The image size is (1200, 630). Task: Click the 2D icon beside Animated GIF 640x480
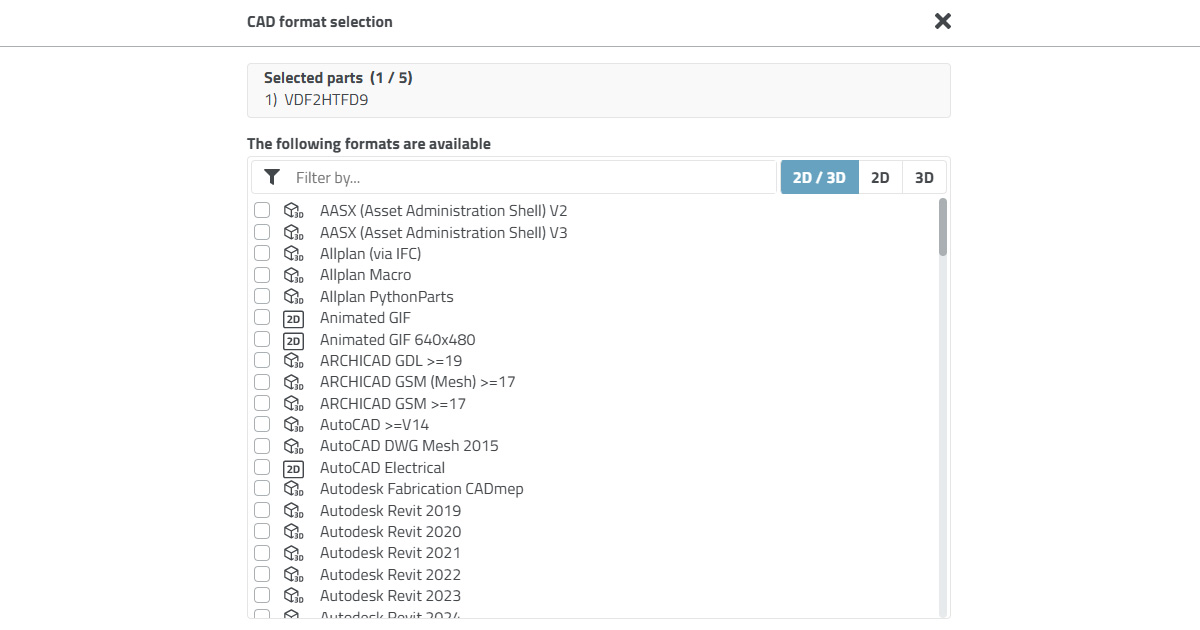293,340
